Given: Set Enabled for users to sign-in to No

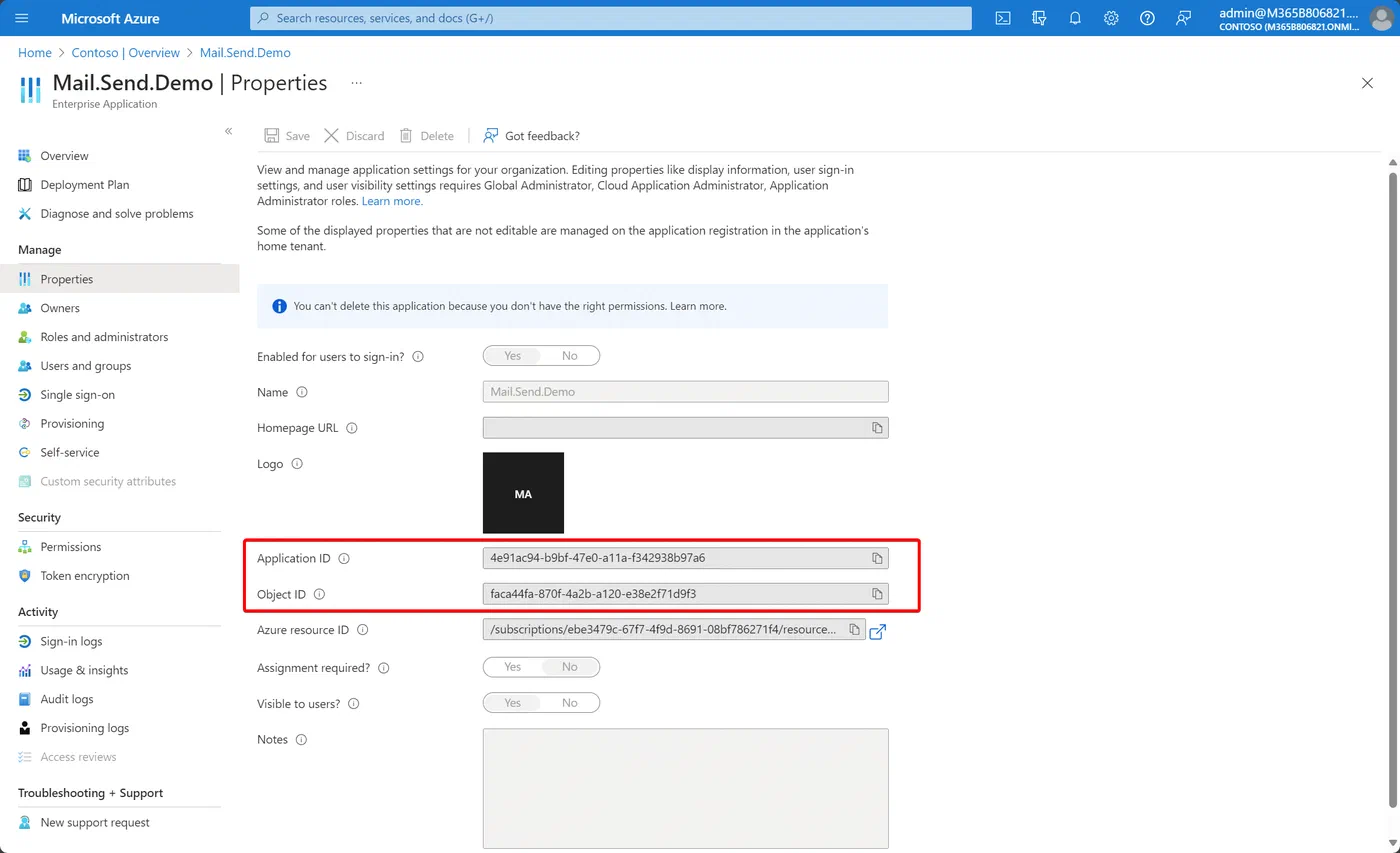Looking at the screenshot, I should 570,356.
